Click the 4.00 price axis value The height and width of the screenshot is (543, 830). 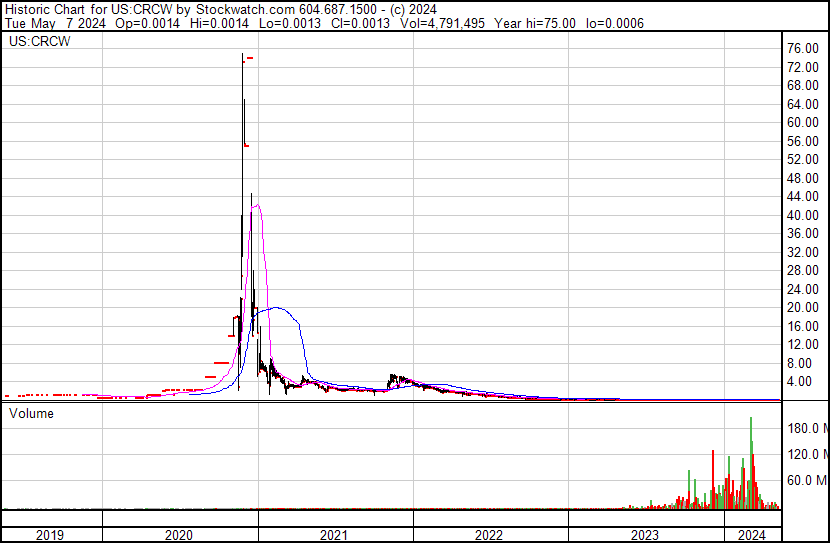point(799,382)
